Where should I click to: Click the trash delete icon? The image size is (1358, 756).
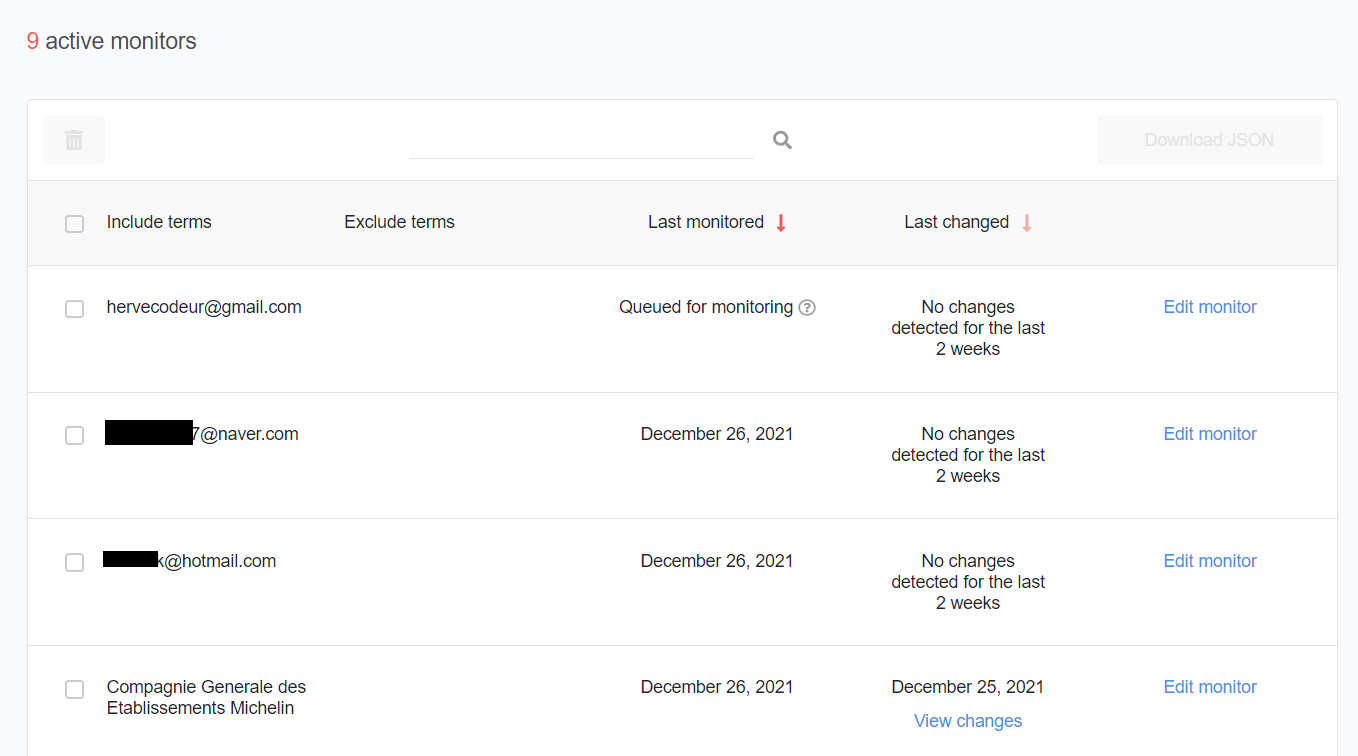pos(74,140)
